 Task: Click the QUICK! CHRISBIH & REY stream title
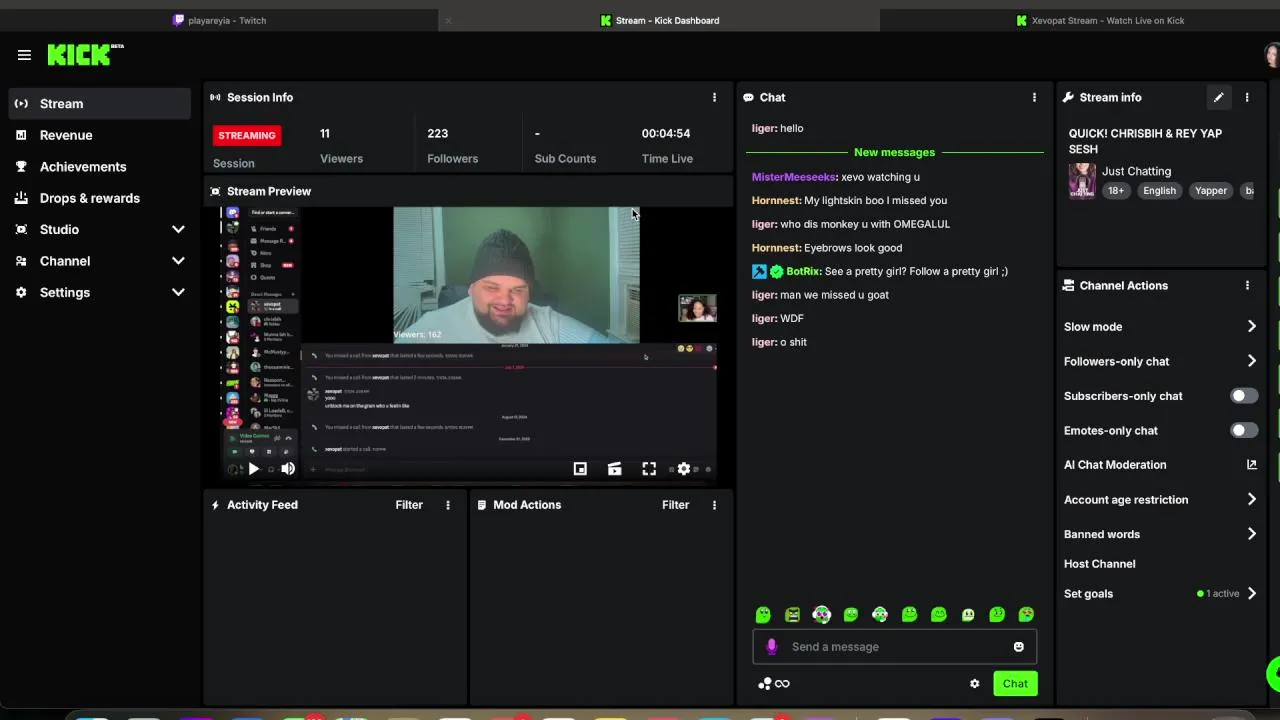point(1145,141)
